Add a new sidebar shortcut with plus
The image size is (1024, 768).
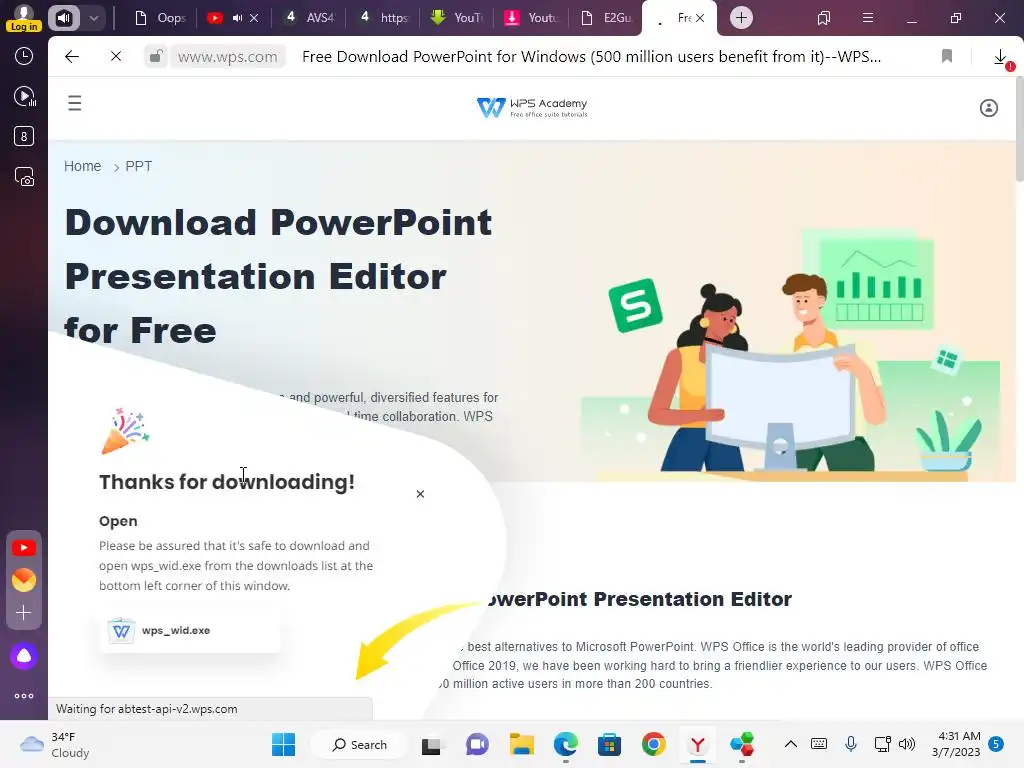pyautogui.click(x=24, y=613)
